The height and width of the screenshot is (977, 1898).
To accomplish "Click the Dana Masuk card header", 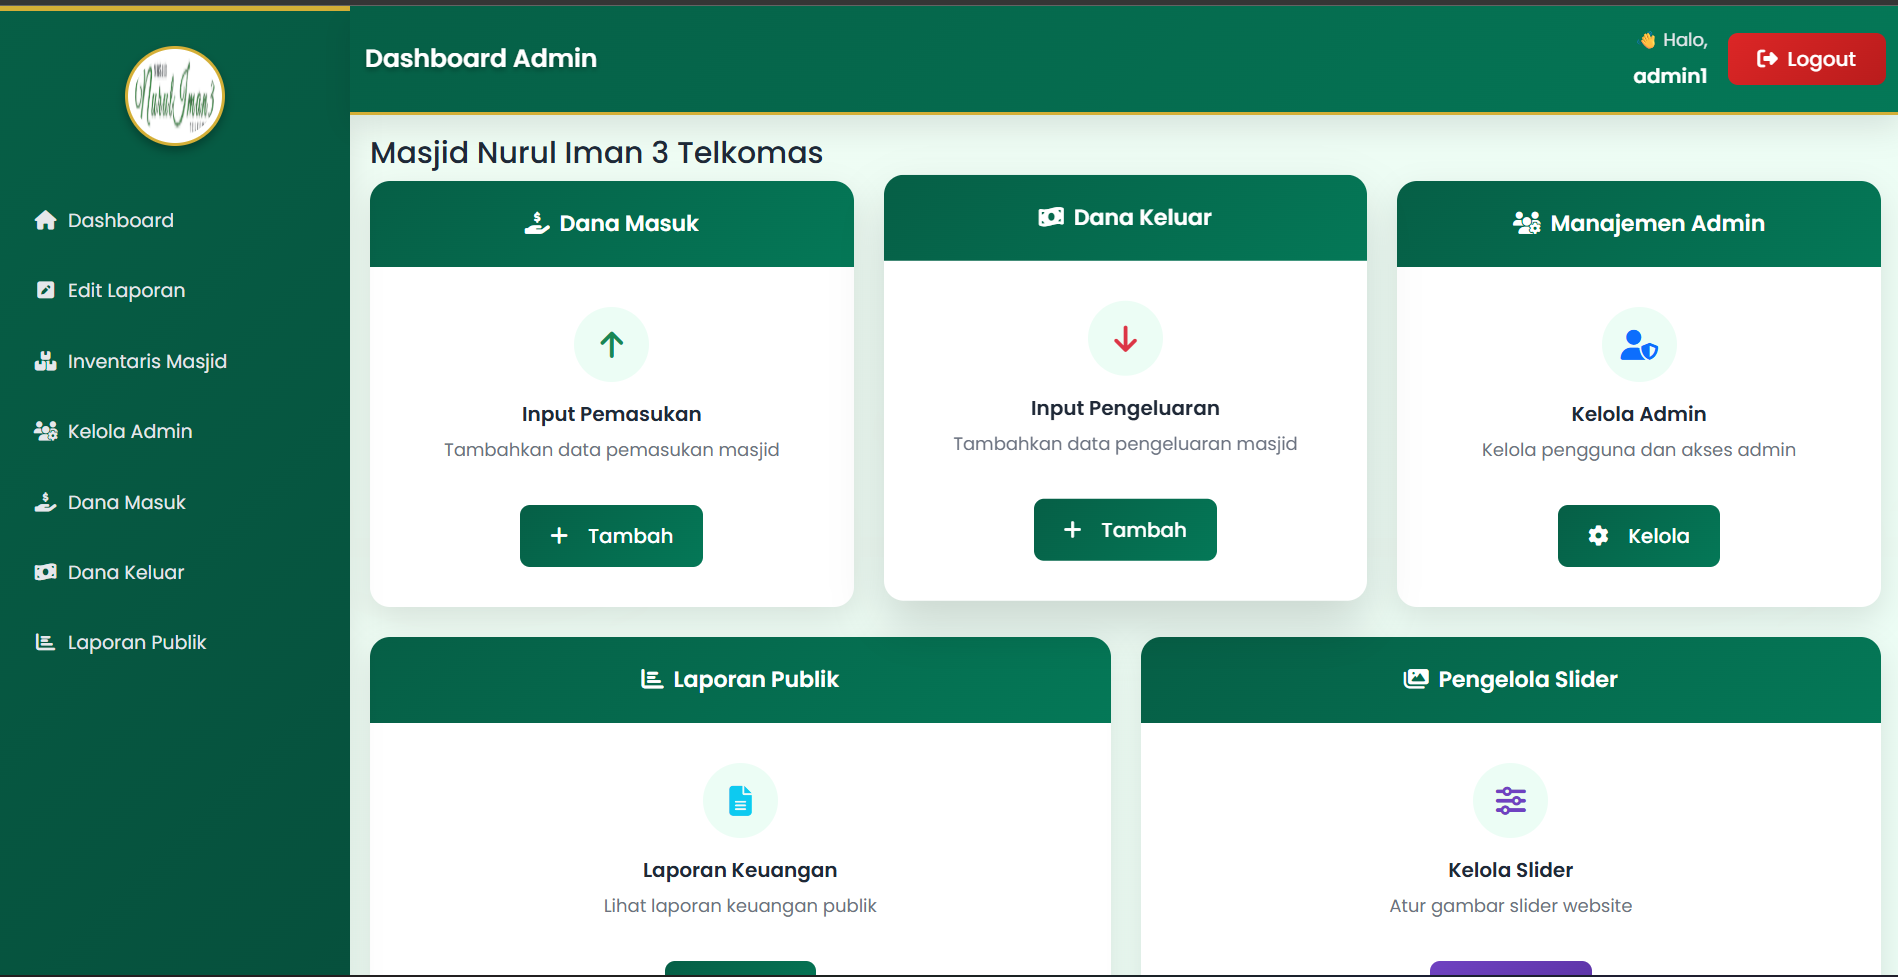I will (x=611, y=223).
